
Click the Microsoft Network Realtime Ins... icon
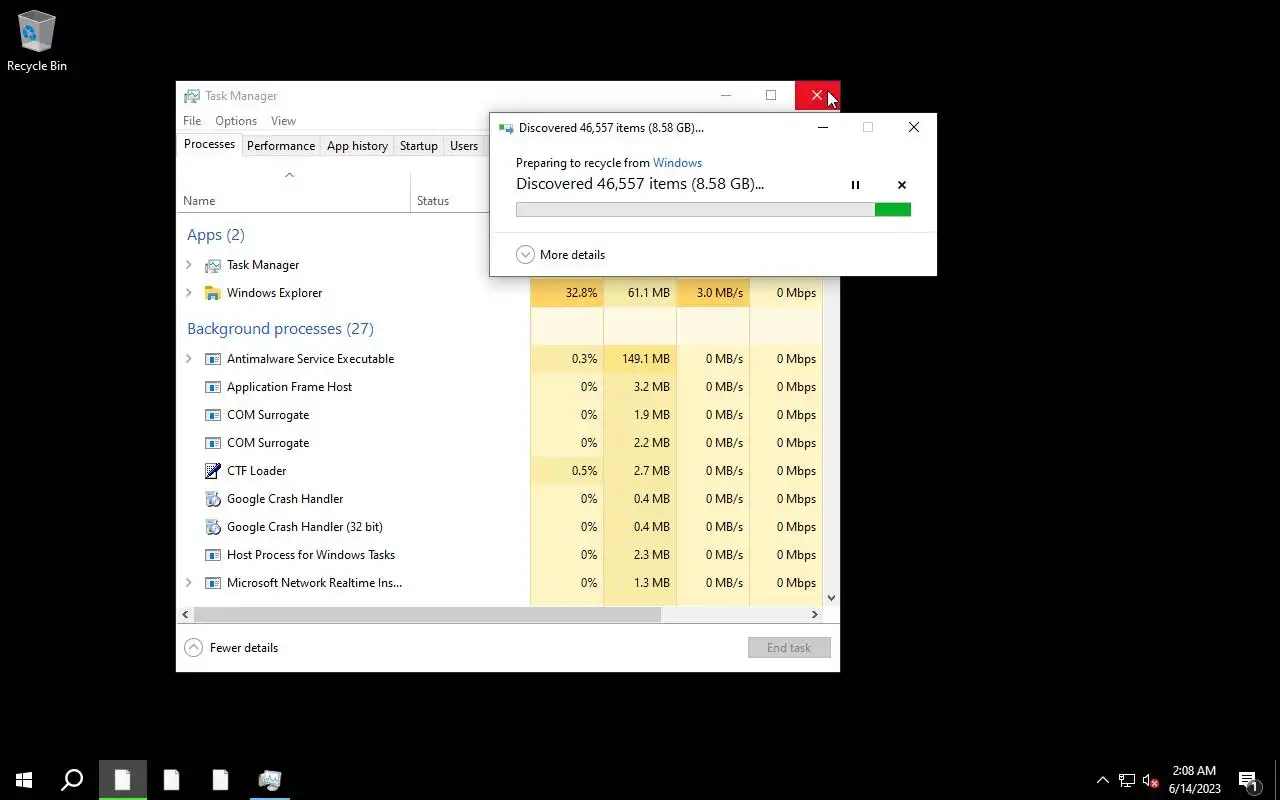pos(212,583)
